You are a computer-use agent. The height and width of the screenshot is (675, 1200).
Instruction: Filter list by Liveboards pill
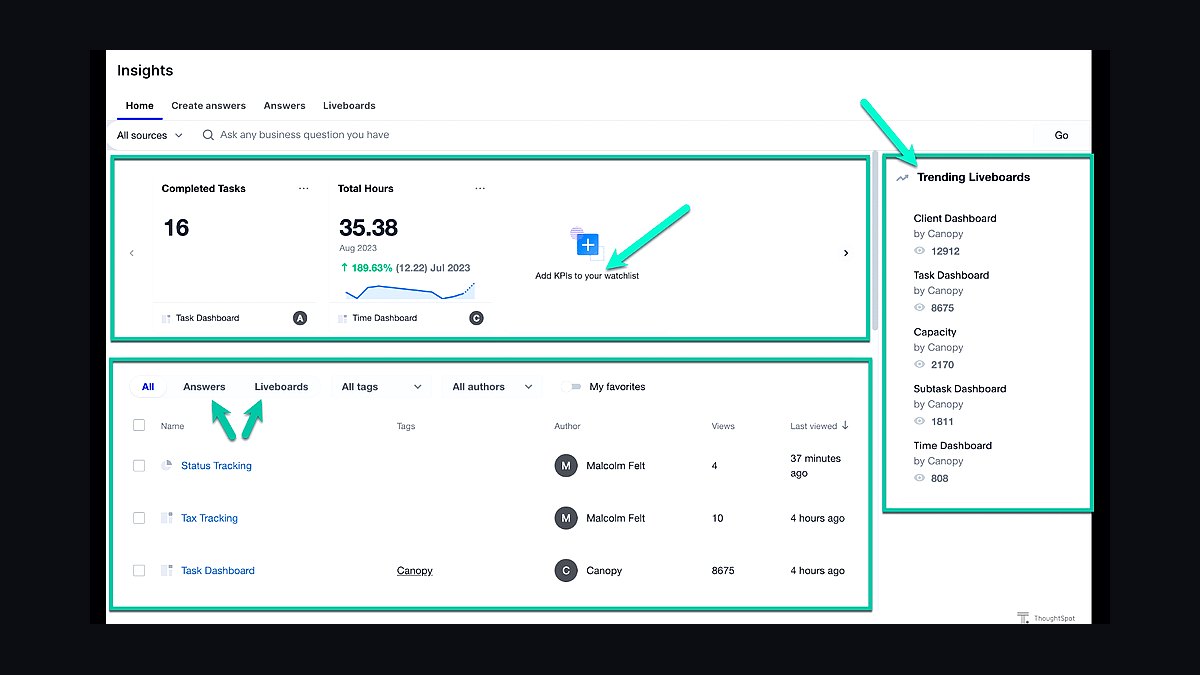click(281, 387)
